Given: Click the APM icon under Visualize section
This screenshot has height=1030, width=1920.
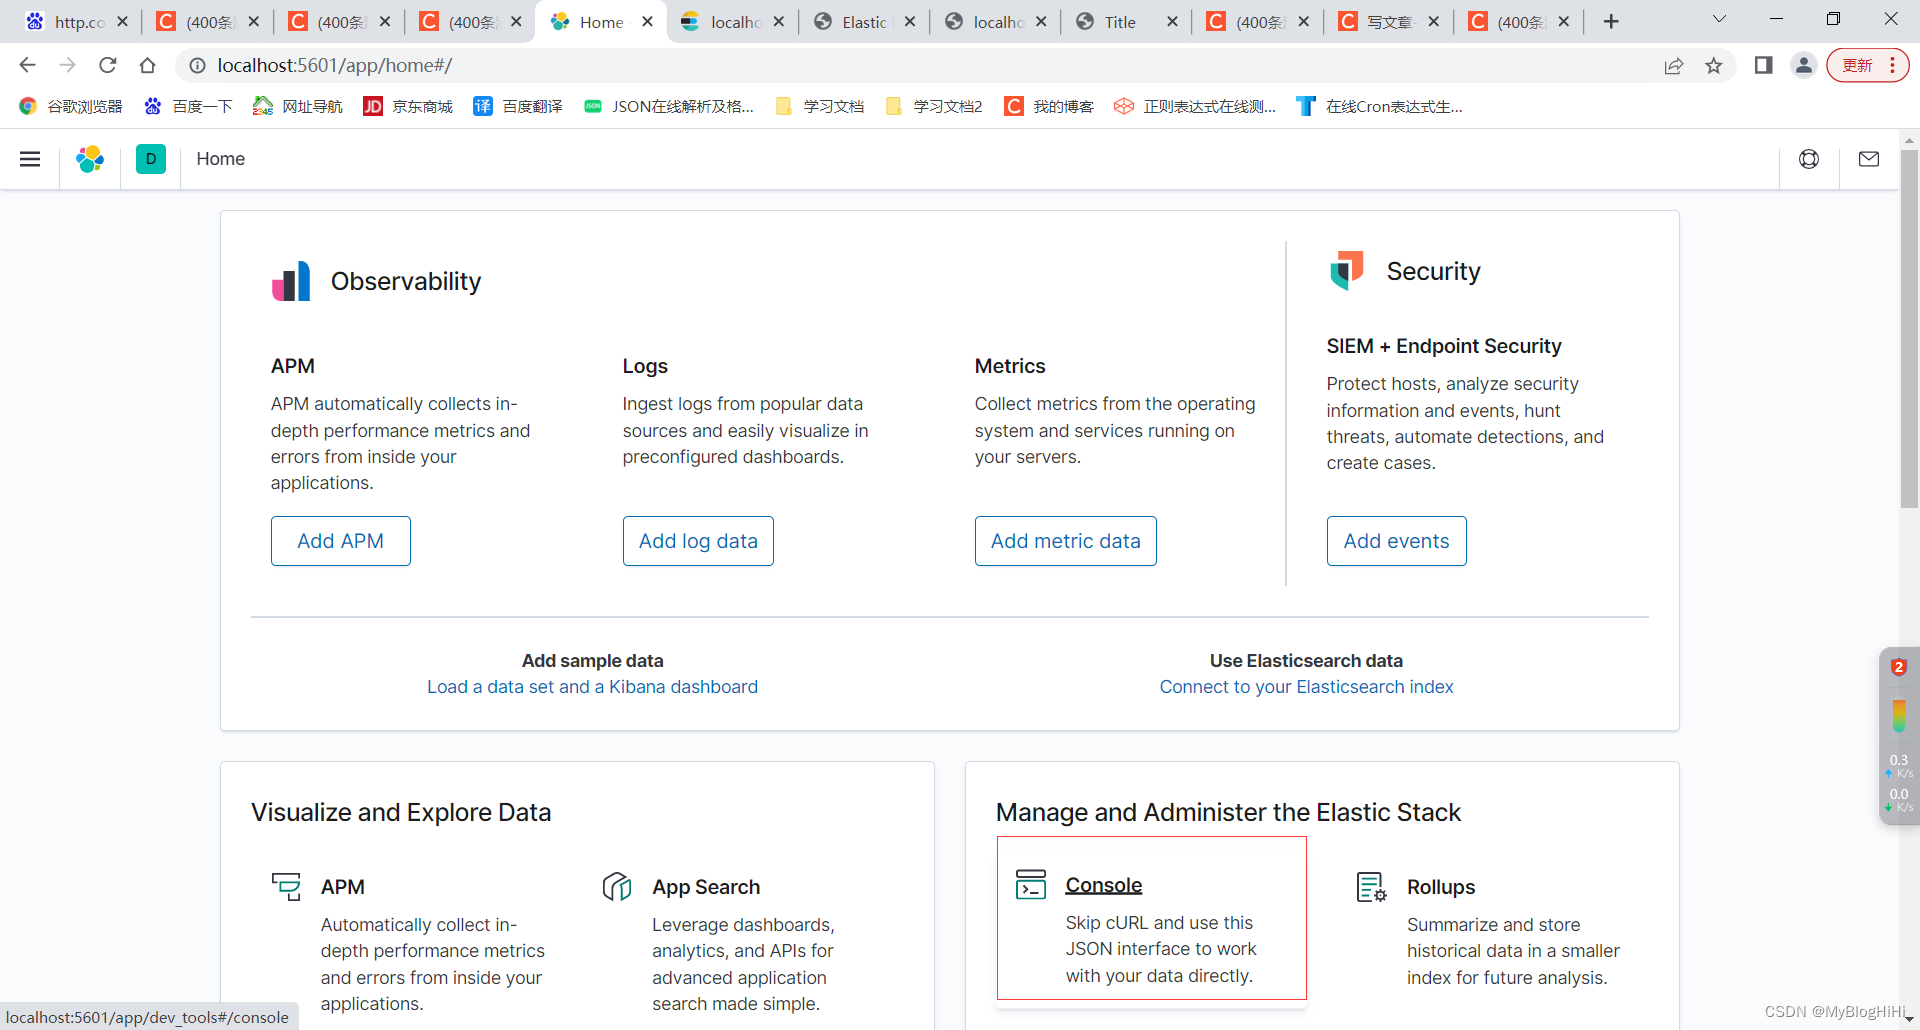Looking at the screenshot, I should pyautogui.click(x=286, y=887).
